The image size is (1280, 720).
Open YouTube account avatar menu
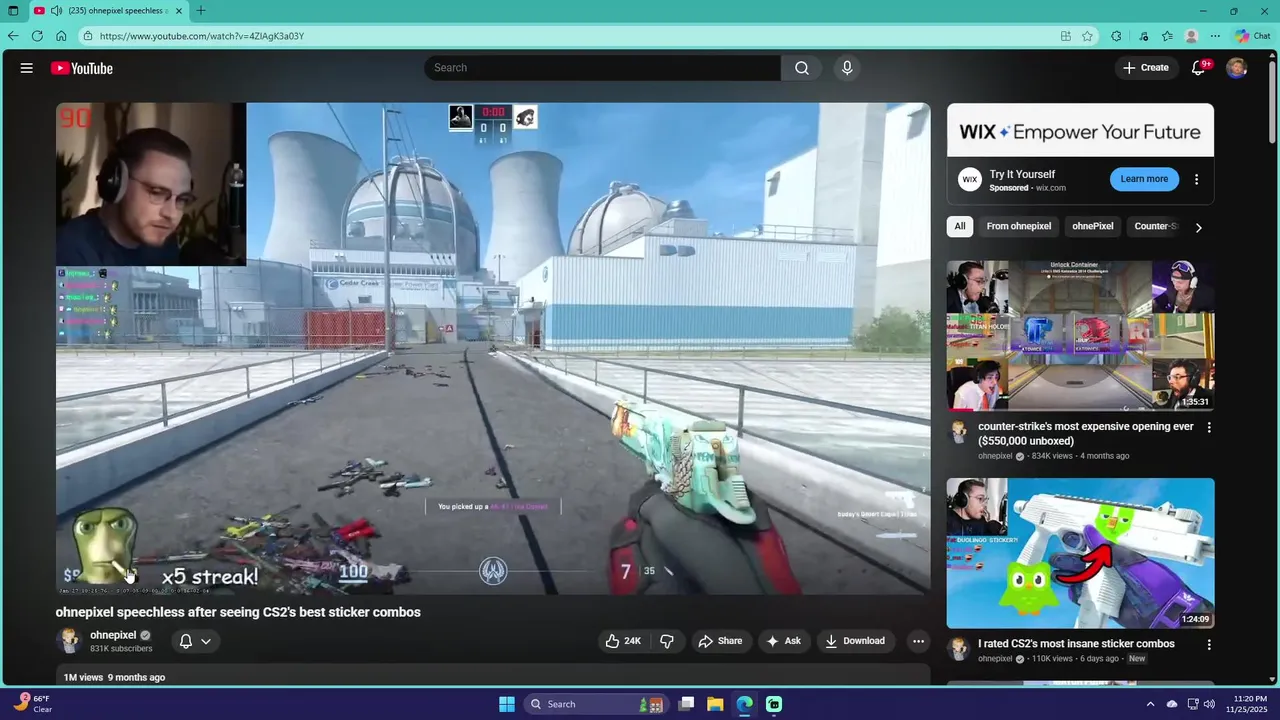(x=1237, y=68)
